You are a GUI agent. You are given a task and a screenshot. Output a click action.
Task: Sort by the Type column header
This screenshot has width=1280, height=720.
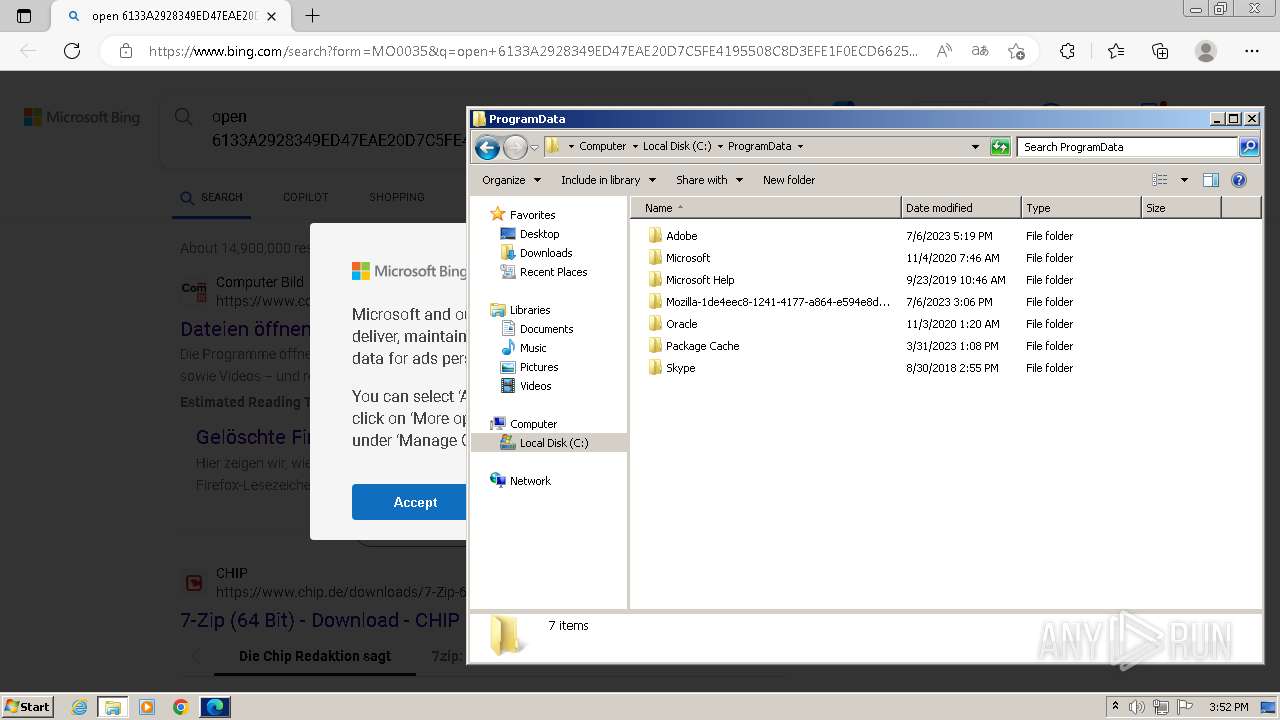(1081, 208)
